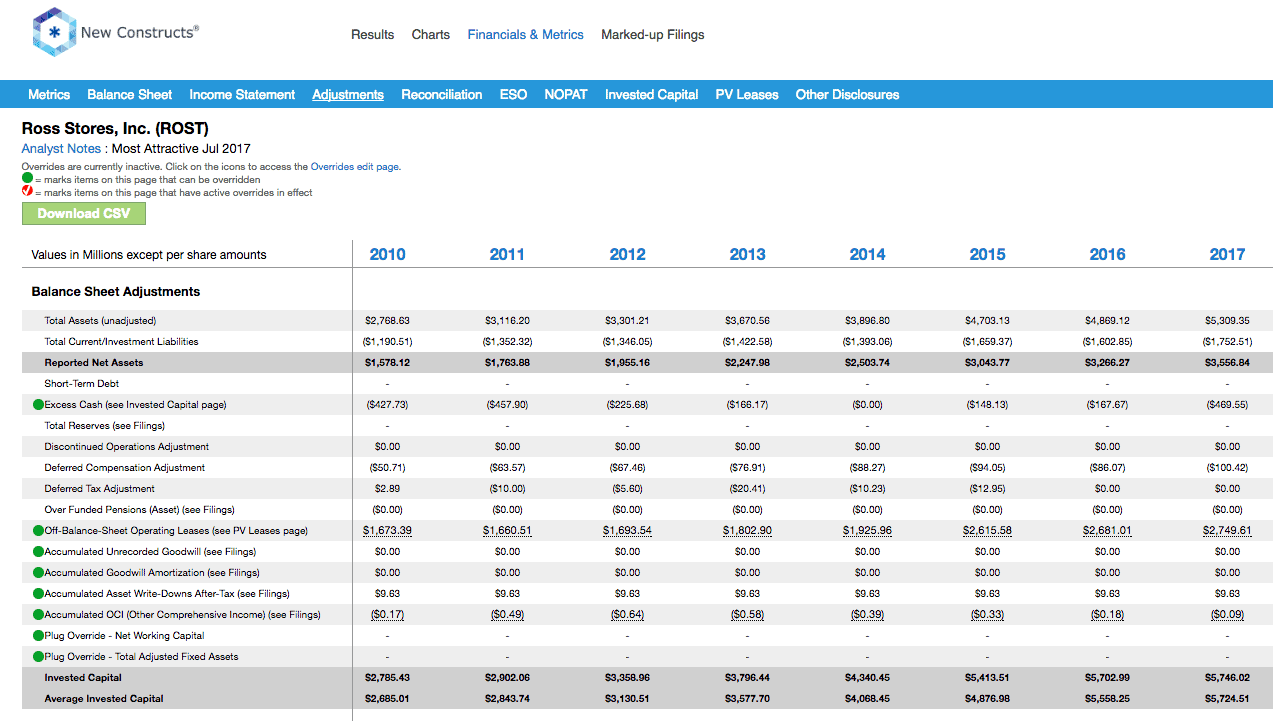Click the 2014 column header

867,254
